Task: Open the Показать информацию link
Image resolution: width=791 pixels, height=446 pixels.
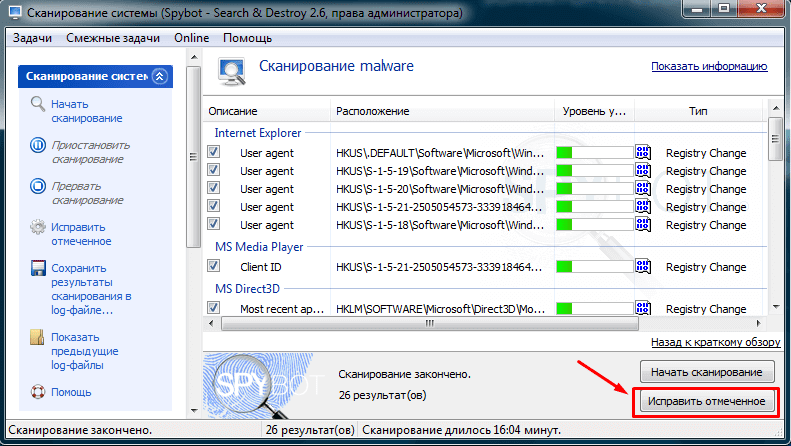Action: (x=709, y=66)
